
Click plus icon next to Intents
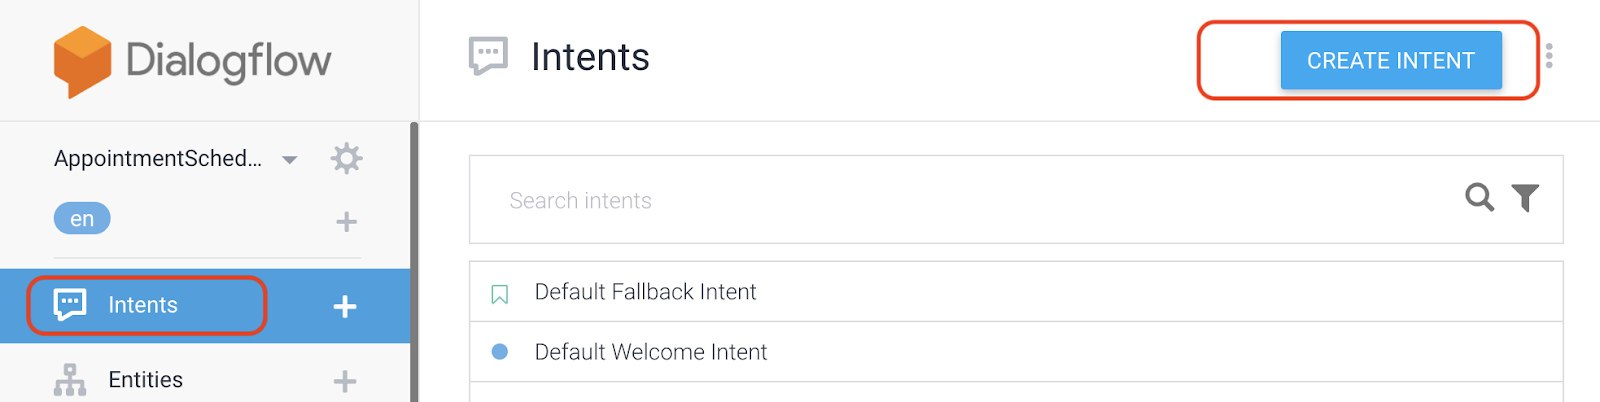point(345,306)
